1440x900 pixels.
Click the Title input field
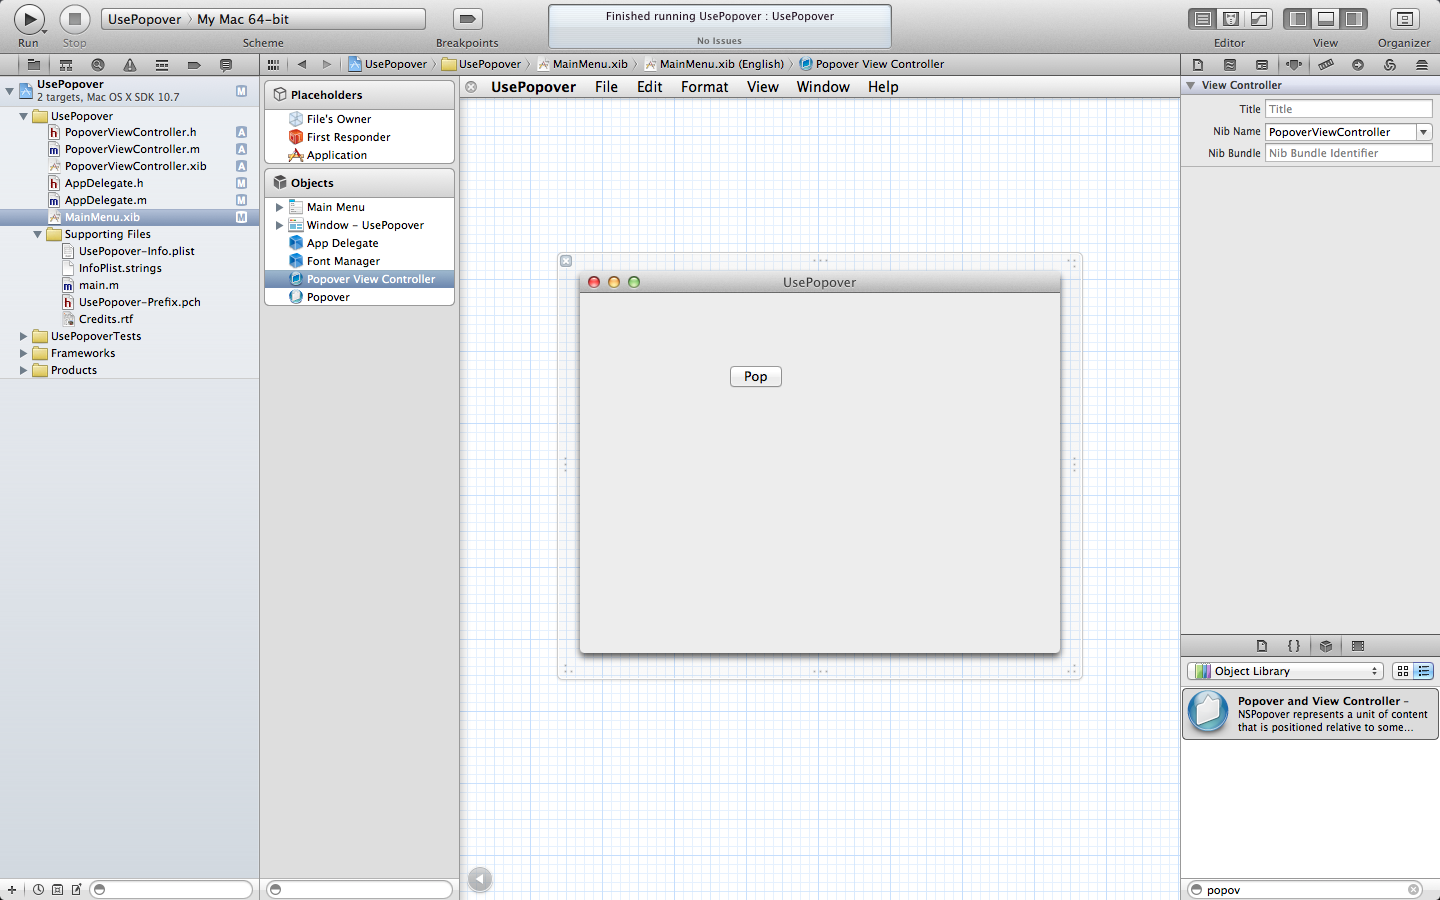(x=1349, y=109)
